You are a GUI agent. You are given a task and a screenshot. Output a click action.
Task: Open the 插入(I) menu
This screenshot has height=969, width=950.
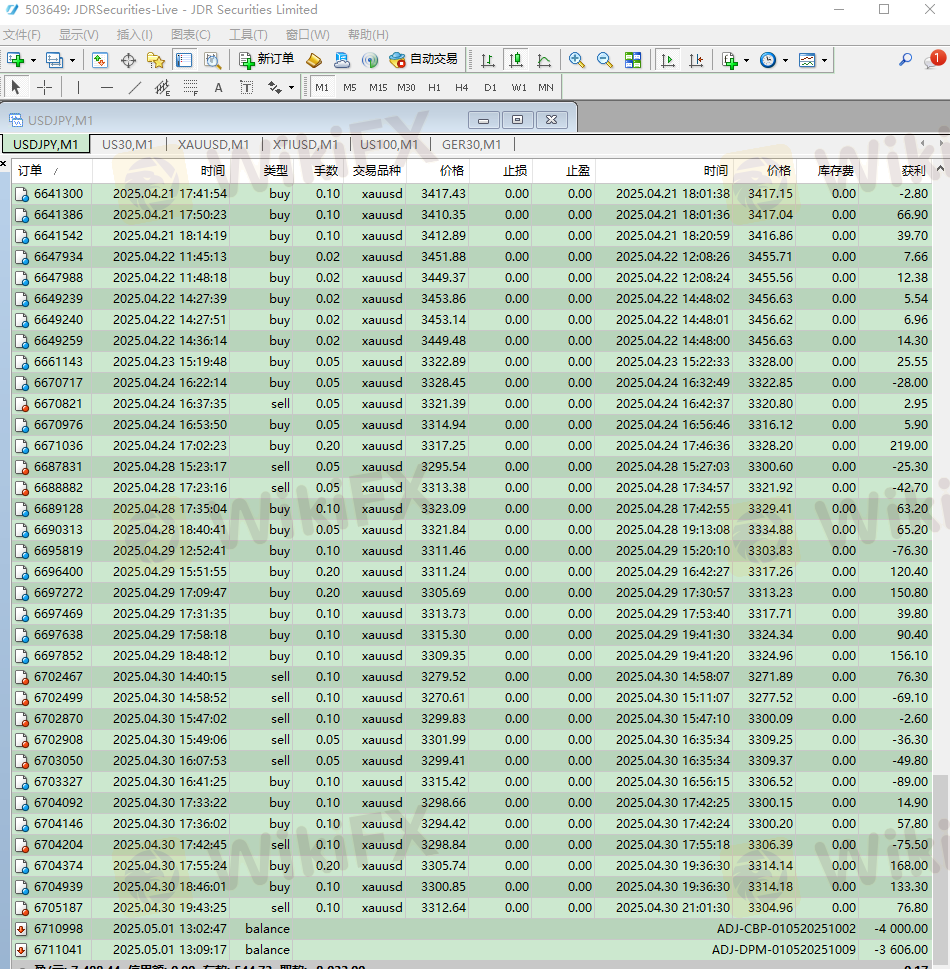pyautogui.click(x=134, y=34)
